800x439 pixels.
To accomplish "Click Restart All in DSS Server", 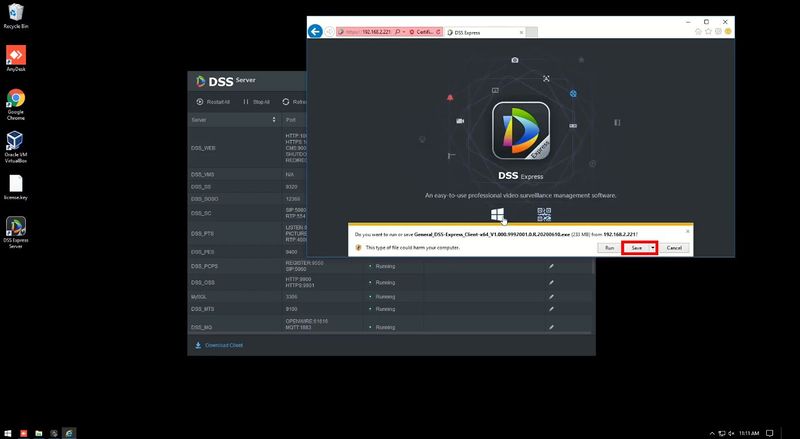I will (213, 102).
